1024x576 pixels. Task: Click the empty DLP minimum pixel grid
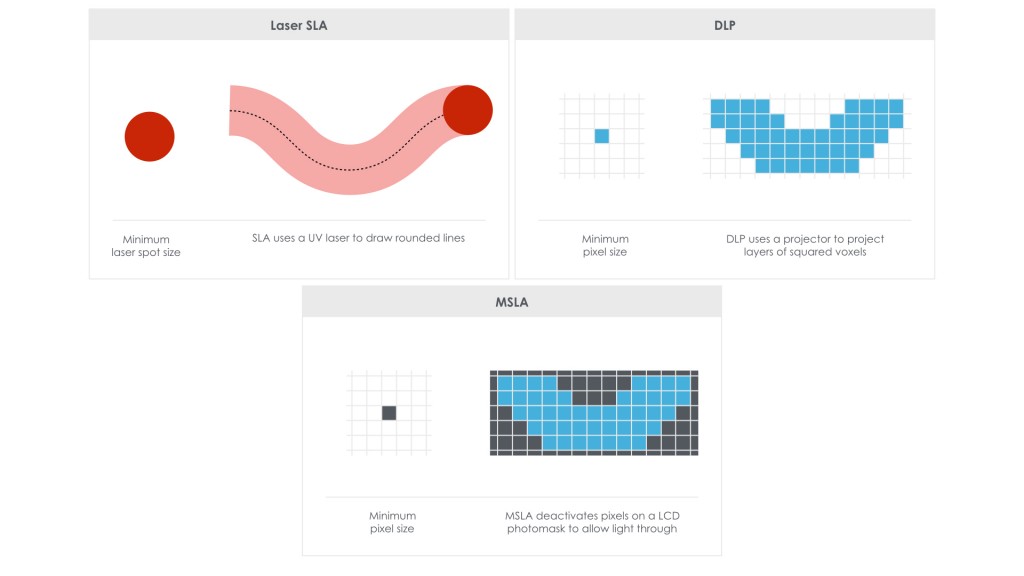601,136
